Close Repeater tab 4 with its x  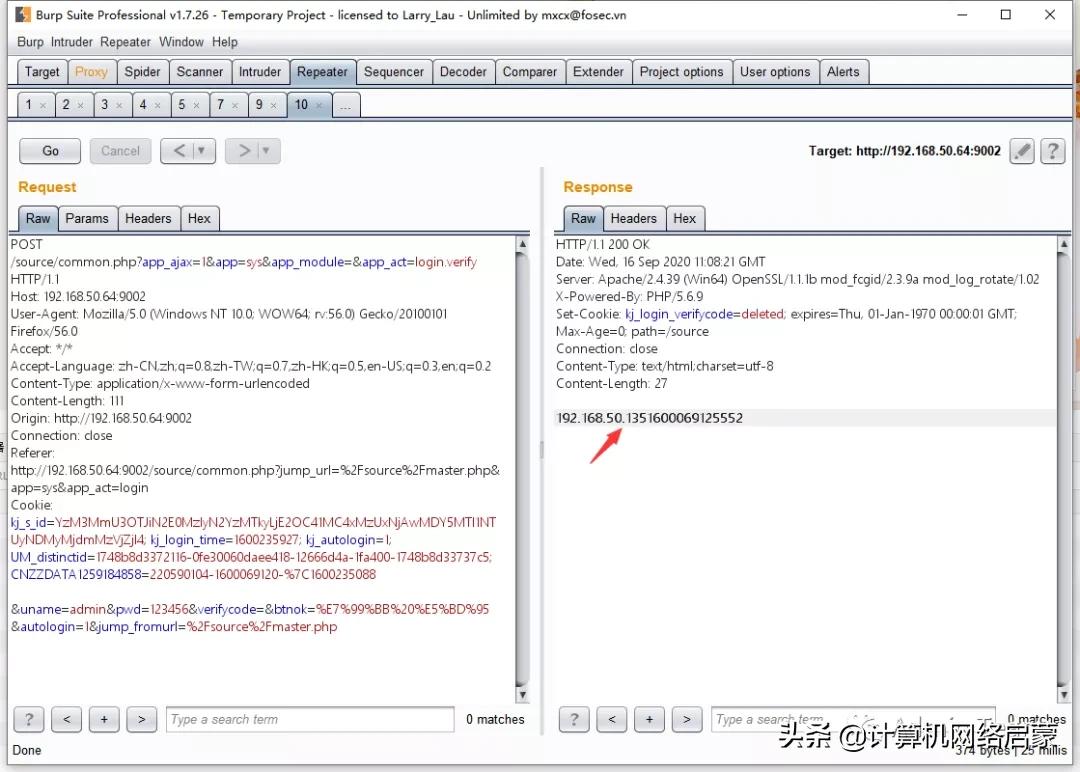(x=158, y=105)
